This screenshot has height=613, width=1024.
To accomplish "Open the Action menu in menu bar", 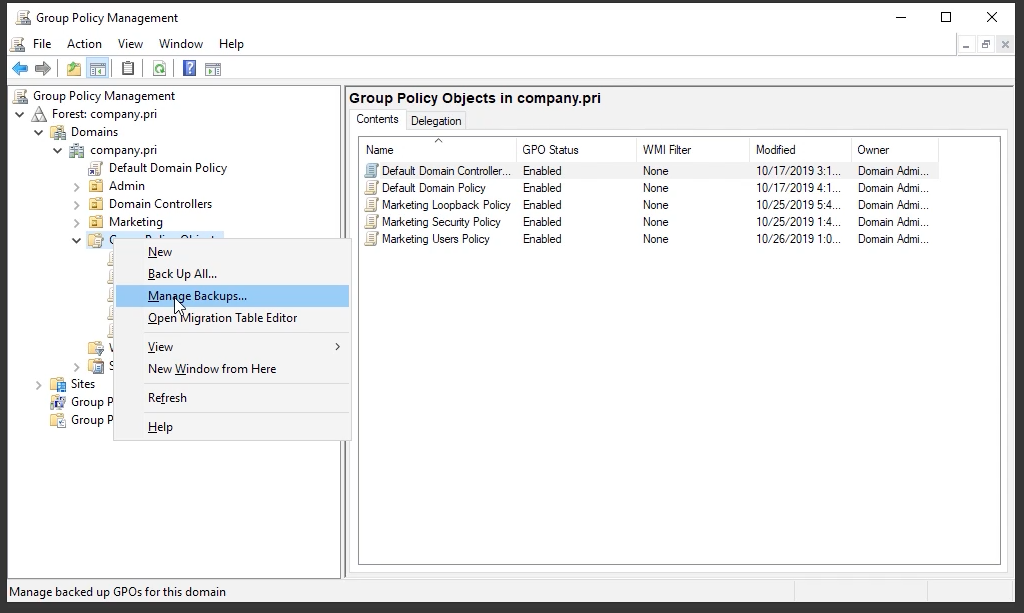I will pyautogui.click(x=84, y=44).
